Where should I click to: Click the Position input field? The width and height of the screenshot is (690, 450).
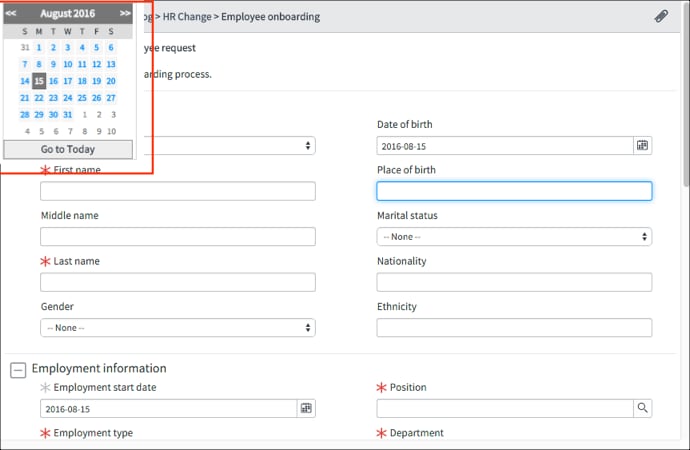click(505, 408)
